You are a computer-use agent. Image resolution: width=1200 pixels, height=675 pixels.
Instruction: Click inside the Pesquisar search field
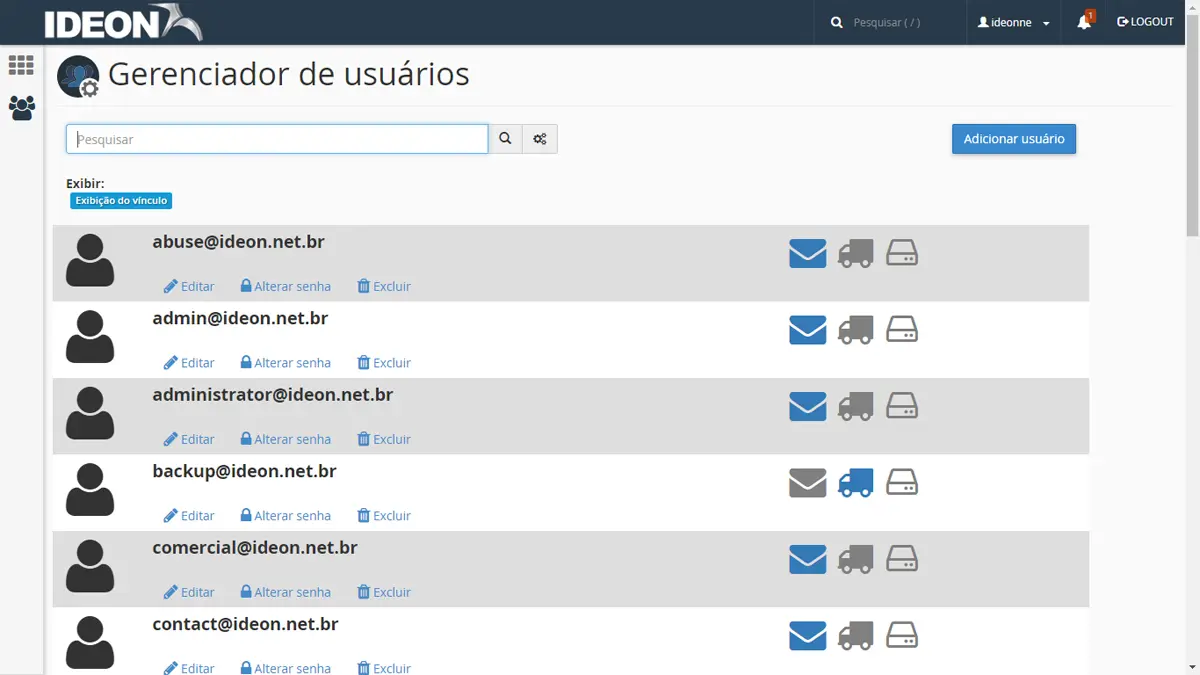276,138
